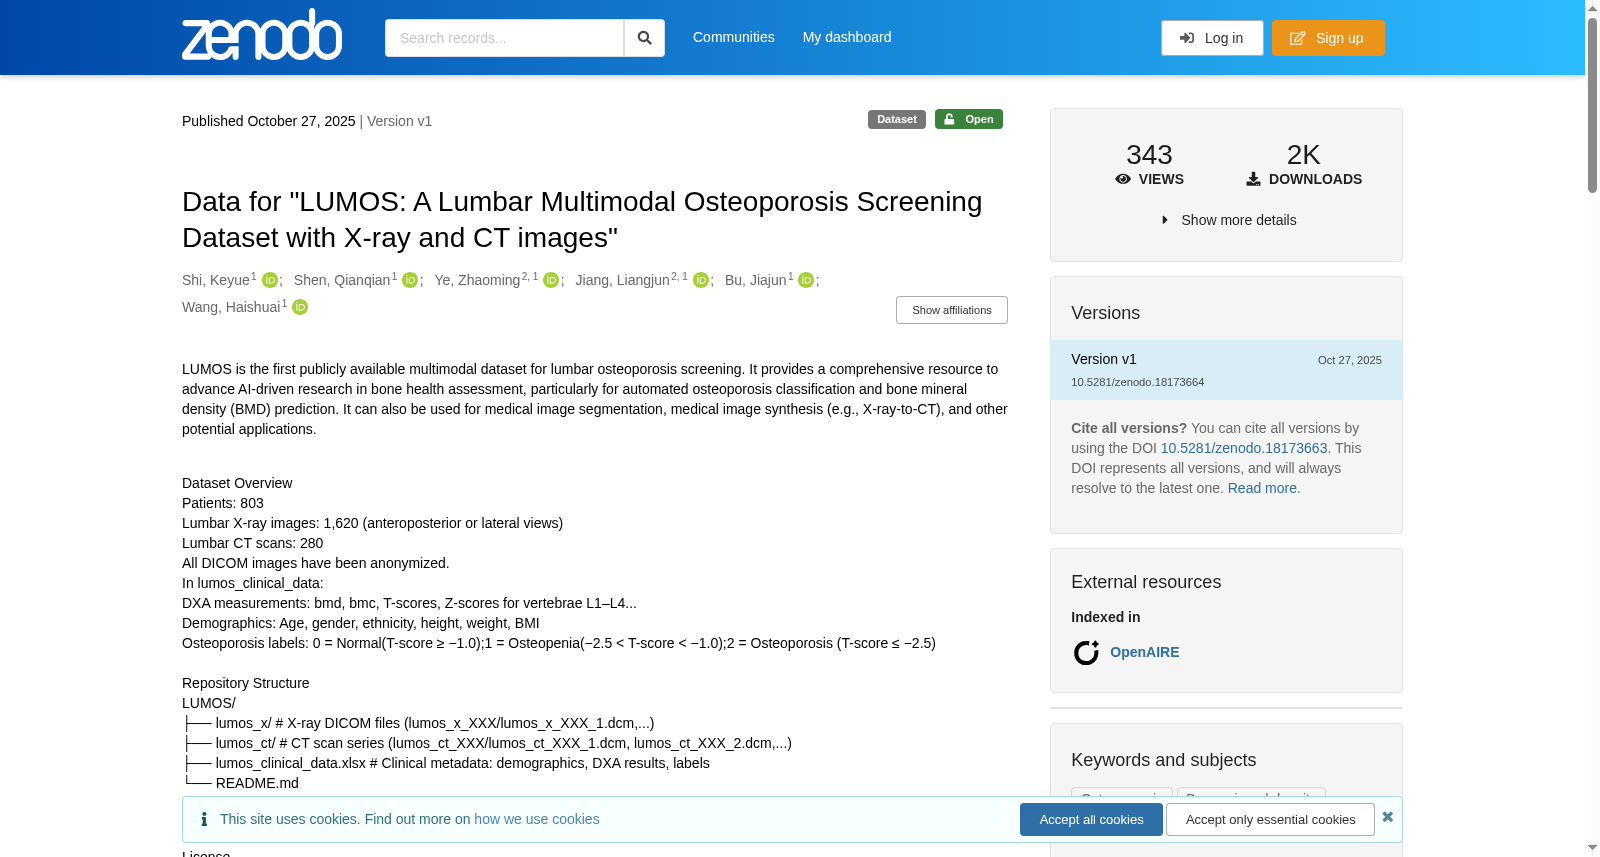Open Wang, Haishuai's ORCID icon
The height and width of the screenshot is (857, 1600).
point(300,308)
